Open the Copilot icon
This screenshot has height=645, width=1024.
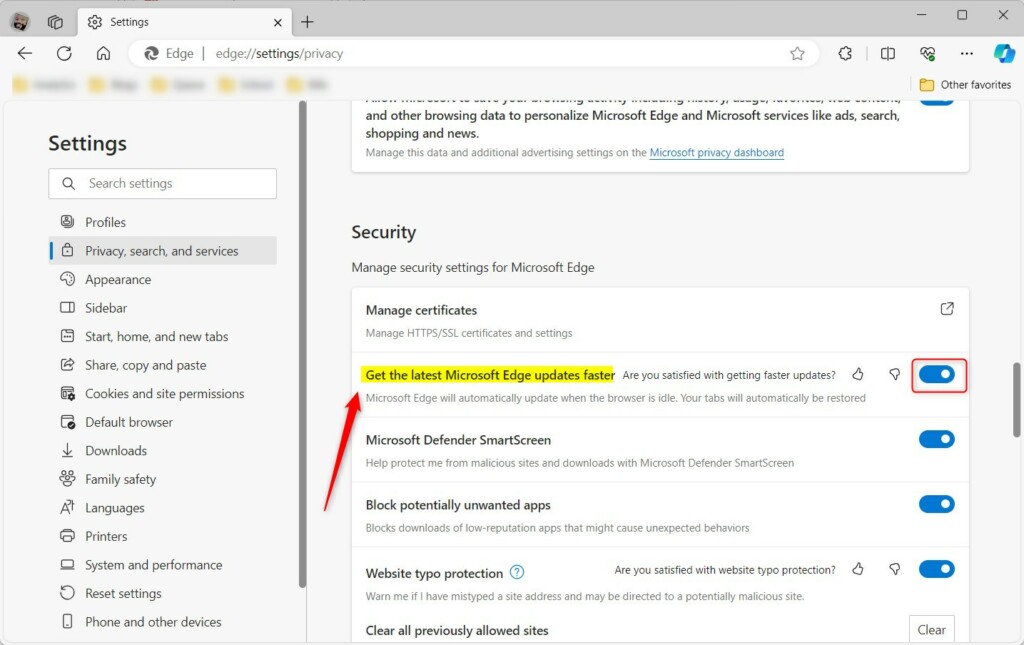point(1004,53)
